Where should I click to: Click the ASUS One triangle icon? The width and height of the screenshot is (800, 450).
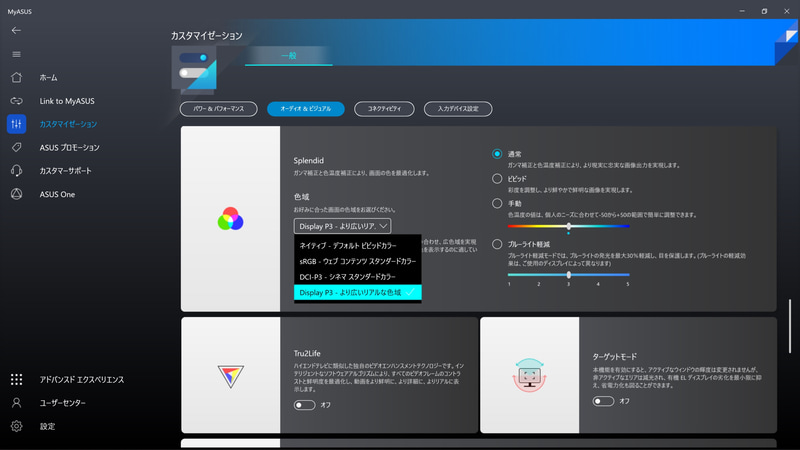tap(16, 194)
